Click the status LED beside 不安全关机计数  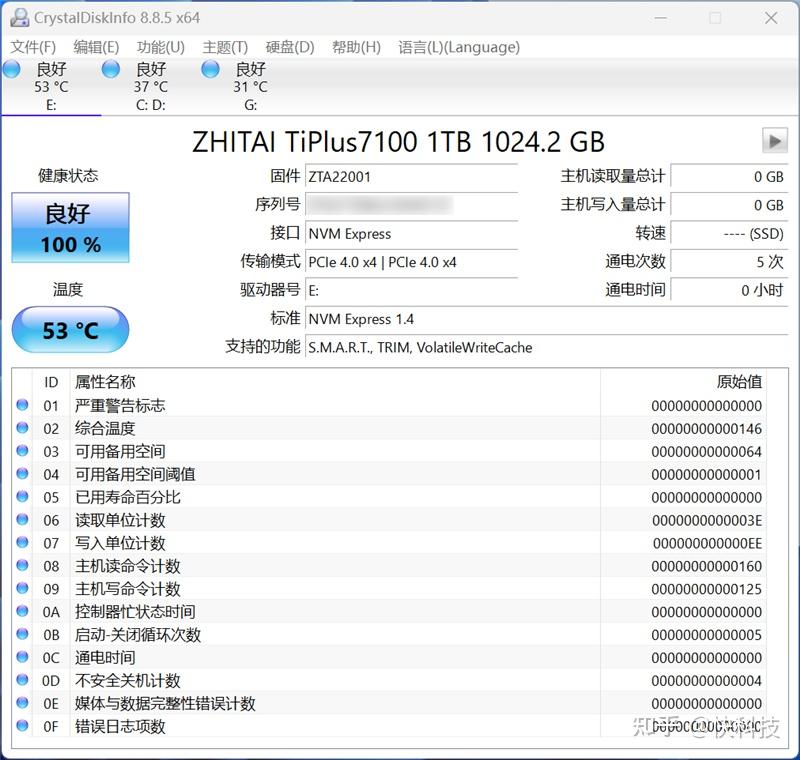22,680
